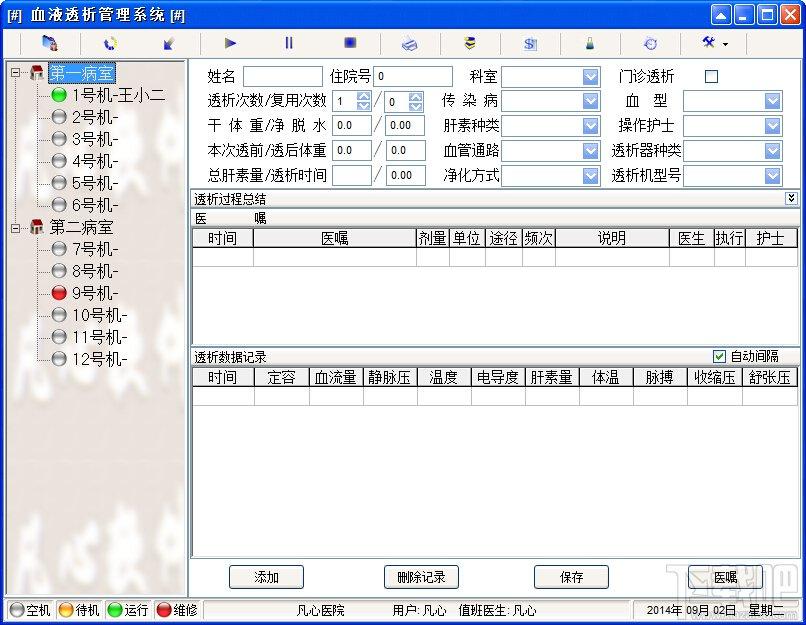Click the circular refresh toolbar icon
This screenshot has width=806, height=625.
coord(110,44)
